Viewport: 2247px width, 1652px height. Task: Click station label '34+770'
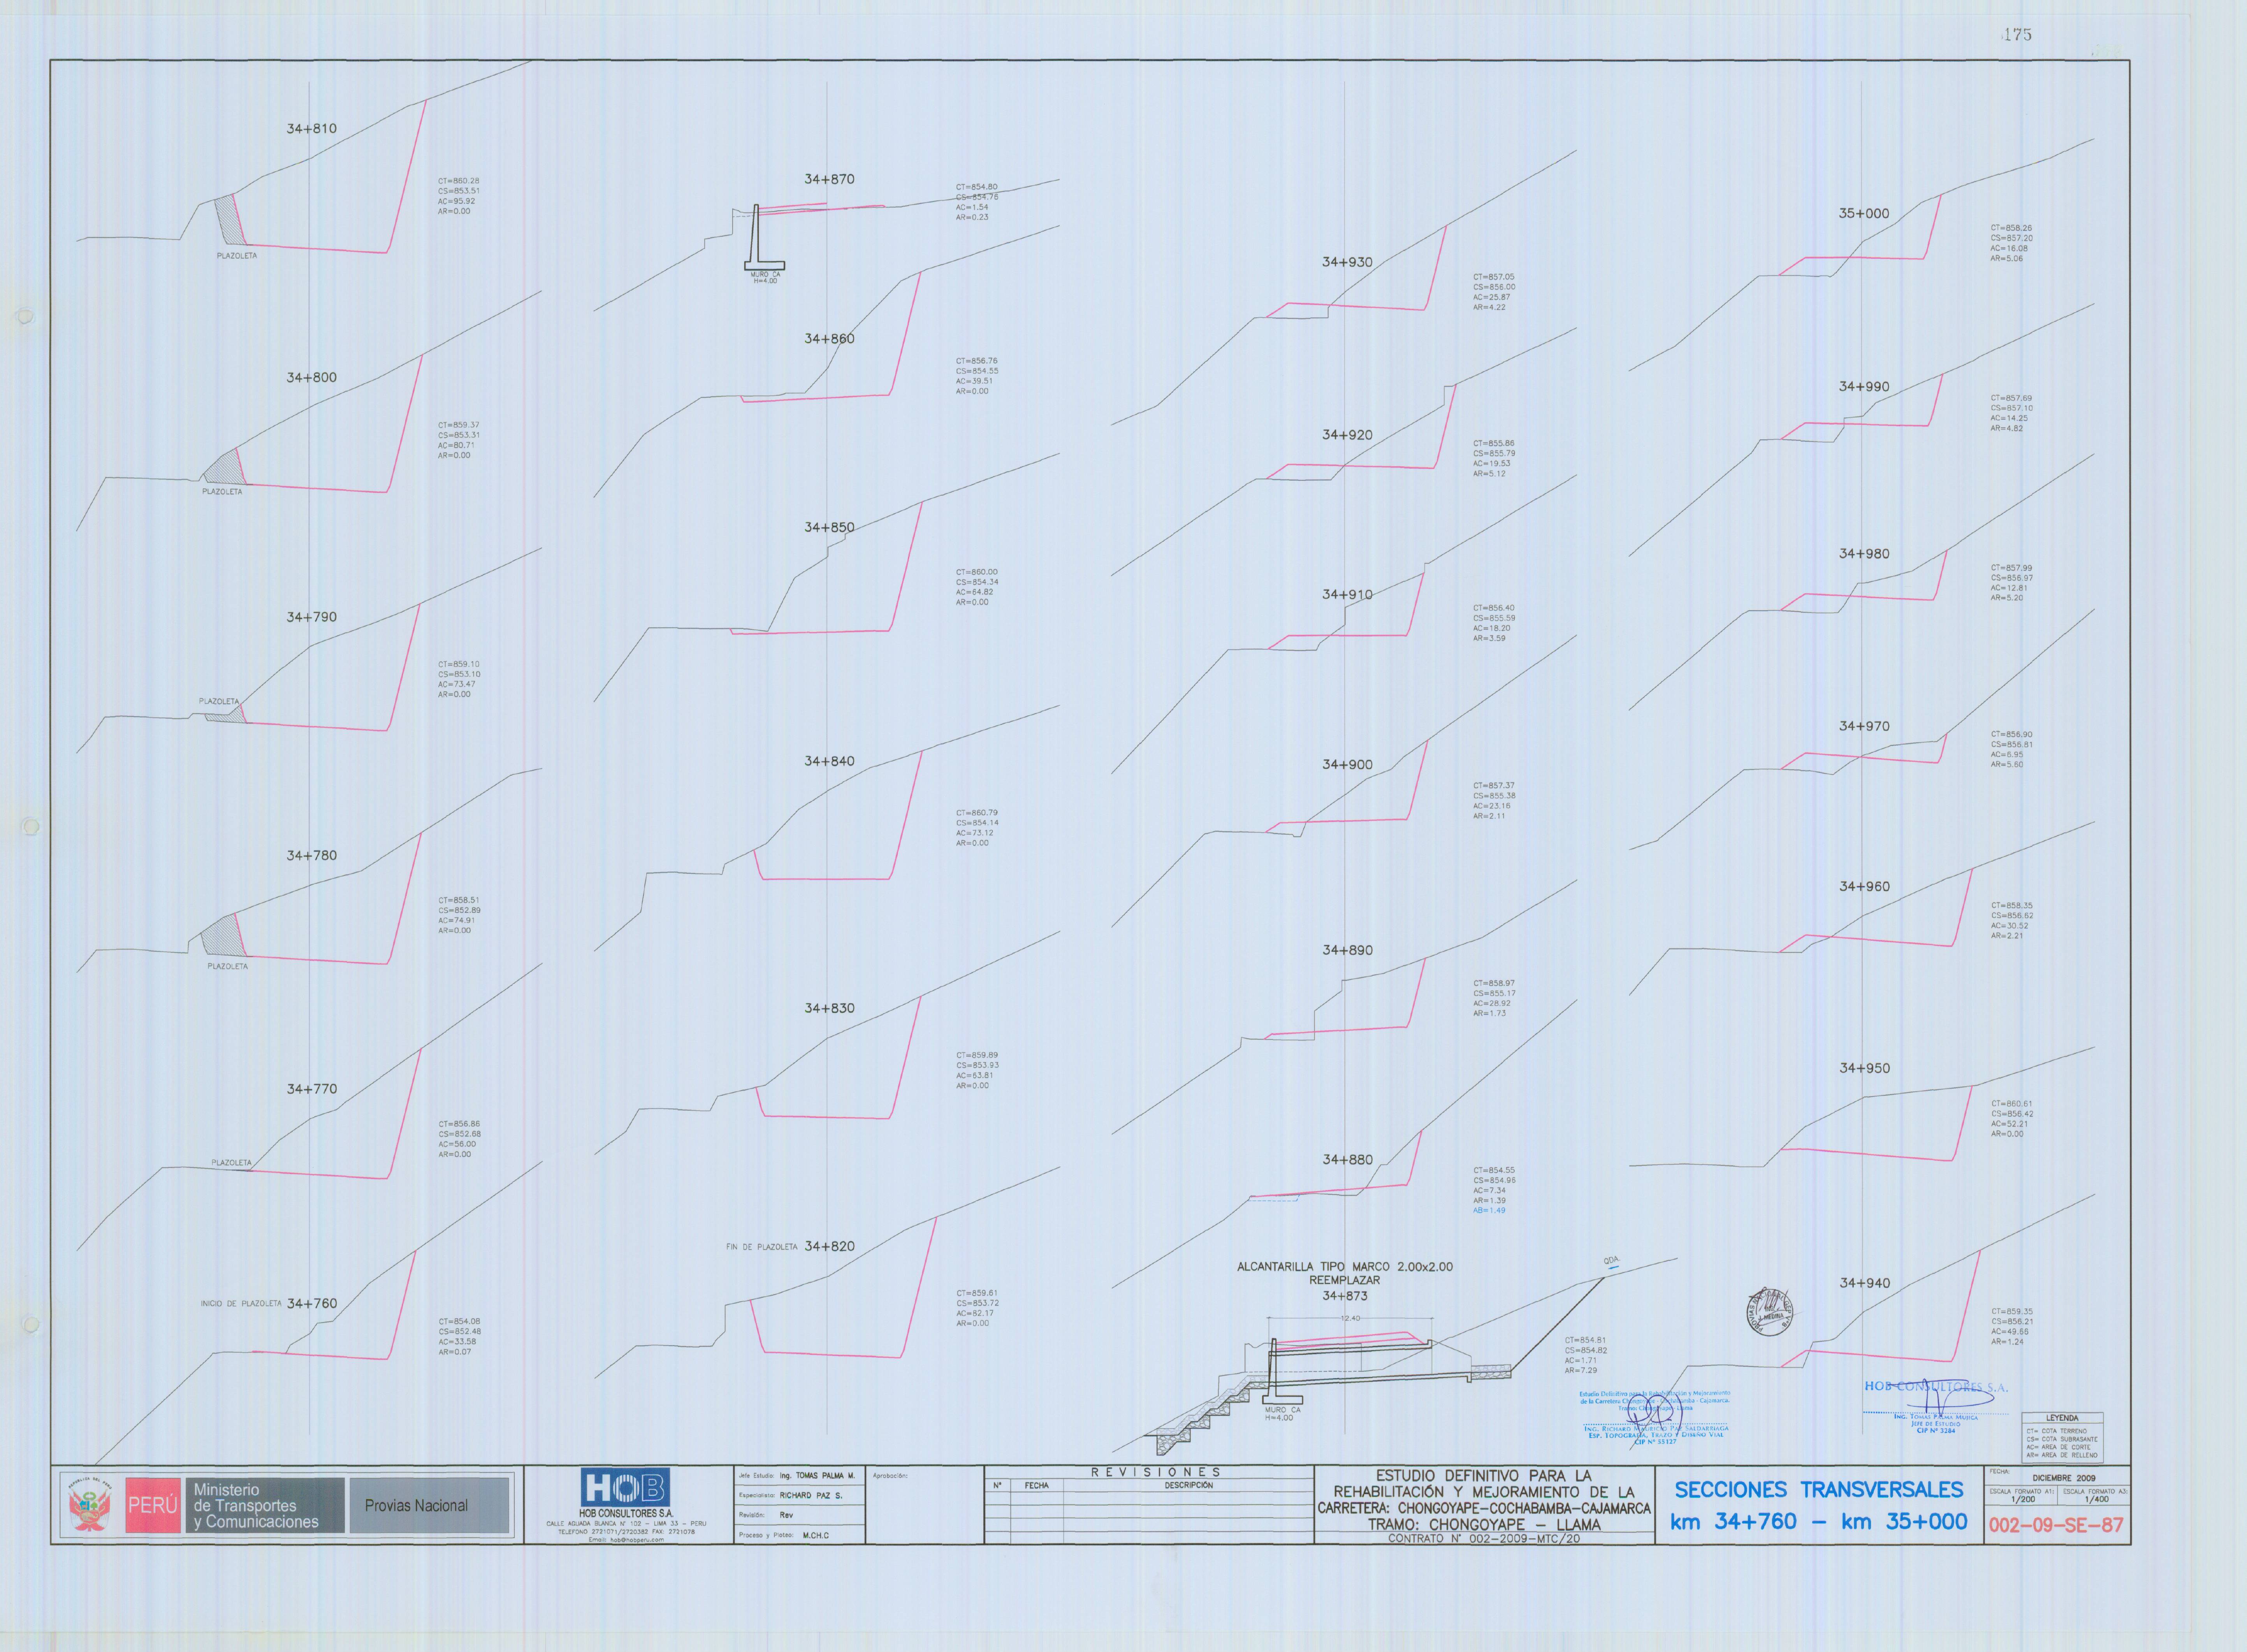coord(312,1089)
